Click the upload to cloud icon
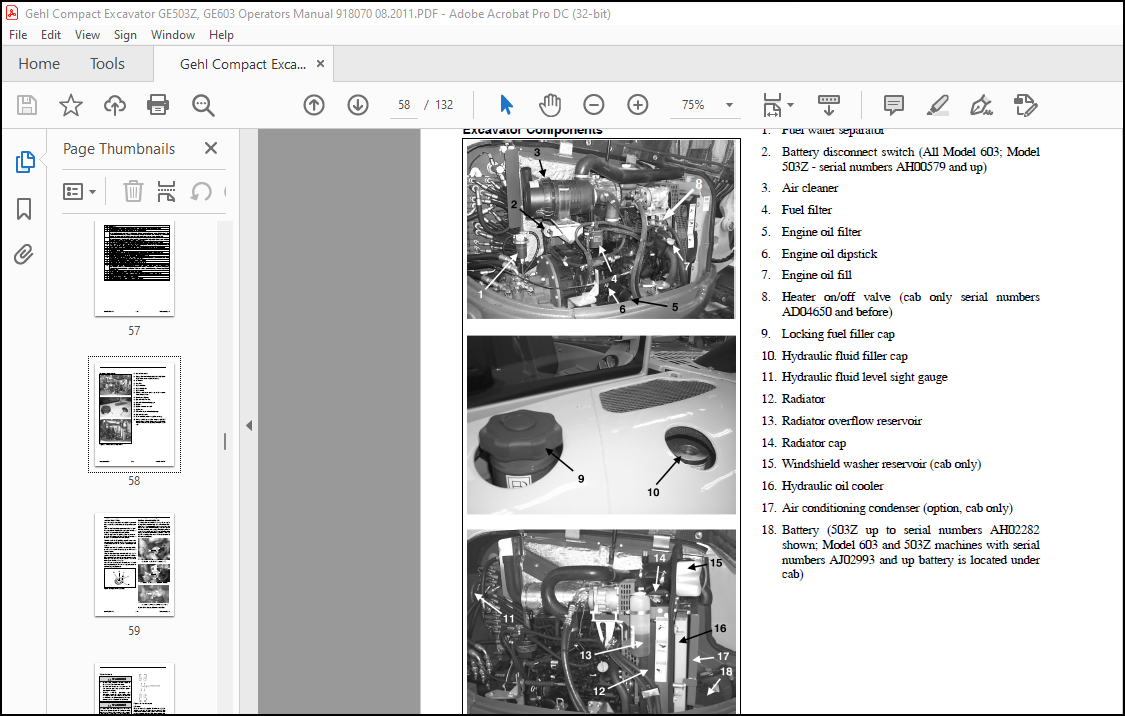This screenshot has width=1125, height=716. click(115, 105)
